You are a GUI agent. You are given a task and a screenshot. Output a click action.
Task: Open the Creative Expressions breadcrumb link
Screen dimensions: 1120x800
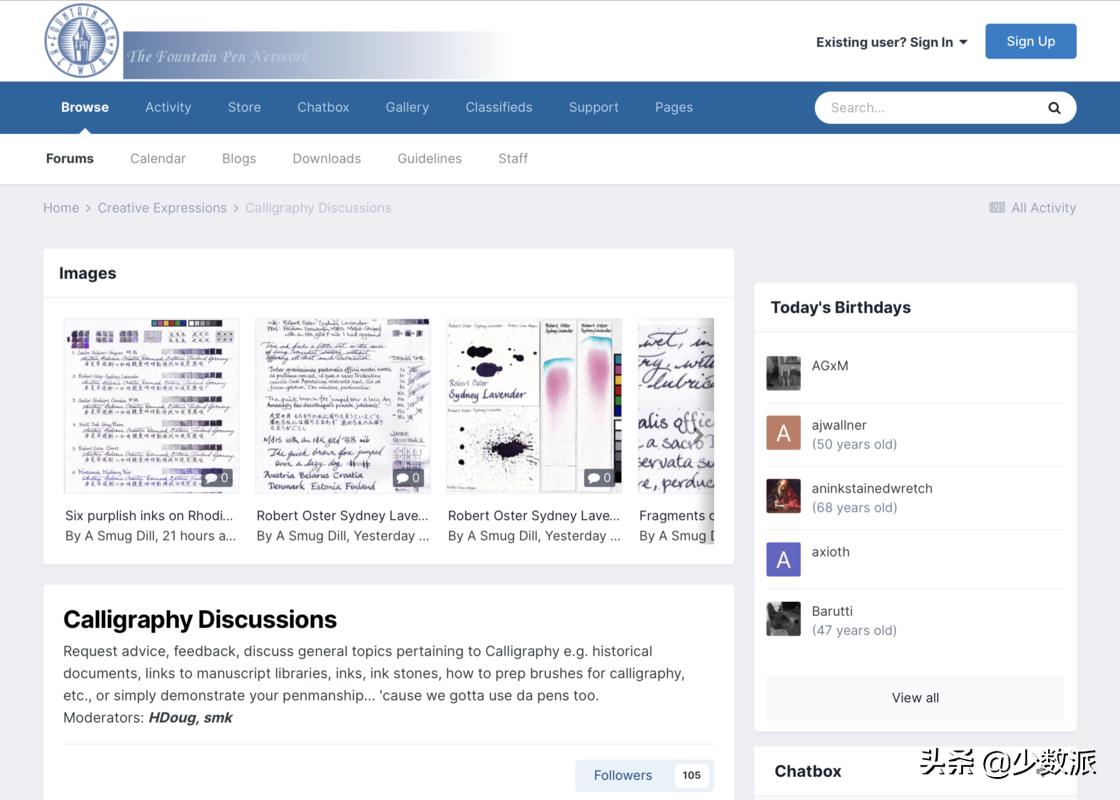162,208
